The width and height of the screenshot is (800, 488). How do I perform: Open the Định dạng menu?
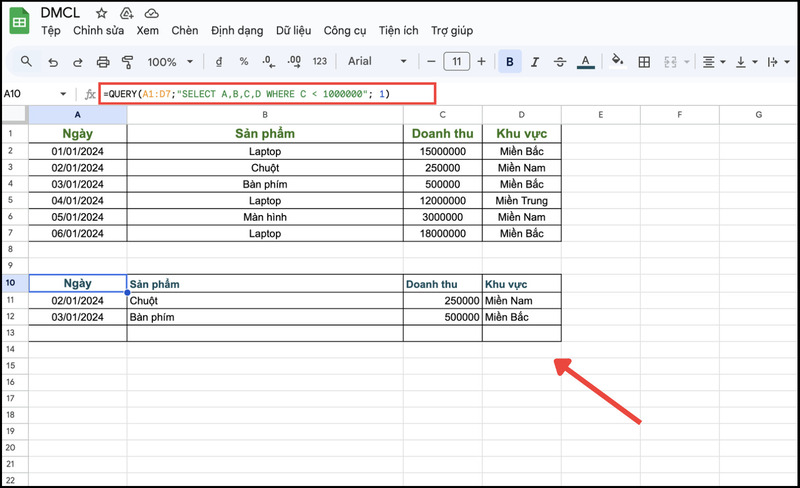point(236,31)
